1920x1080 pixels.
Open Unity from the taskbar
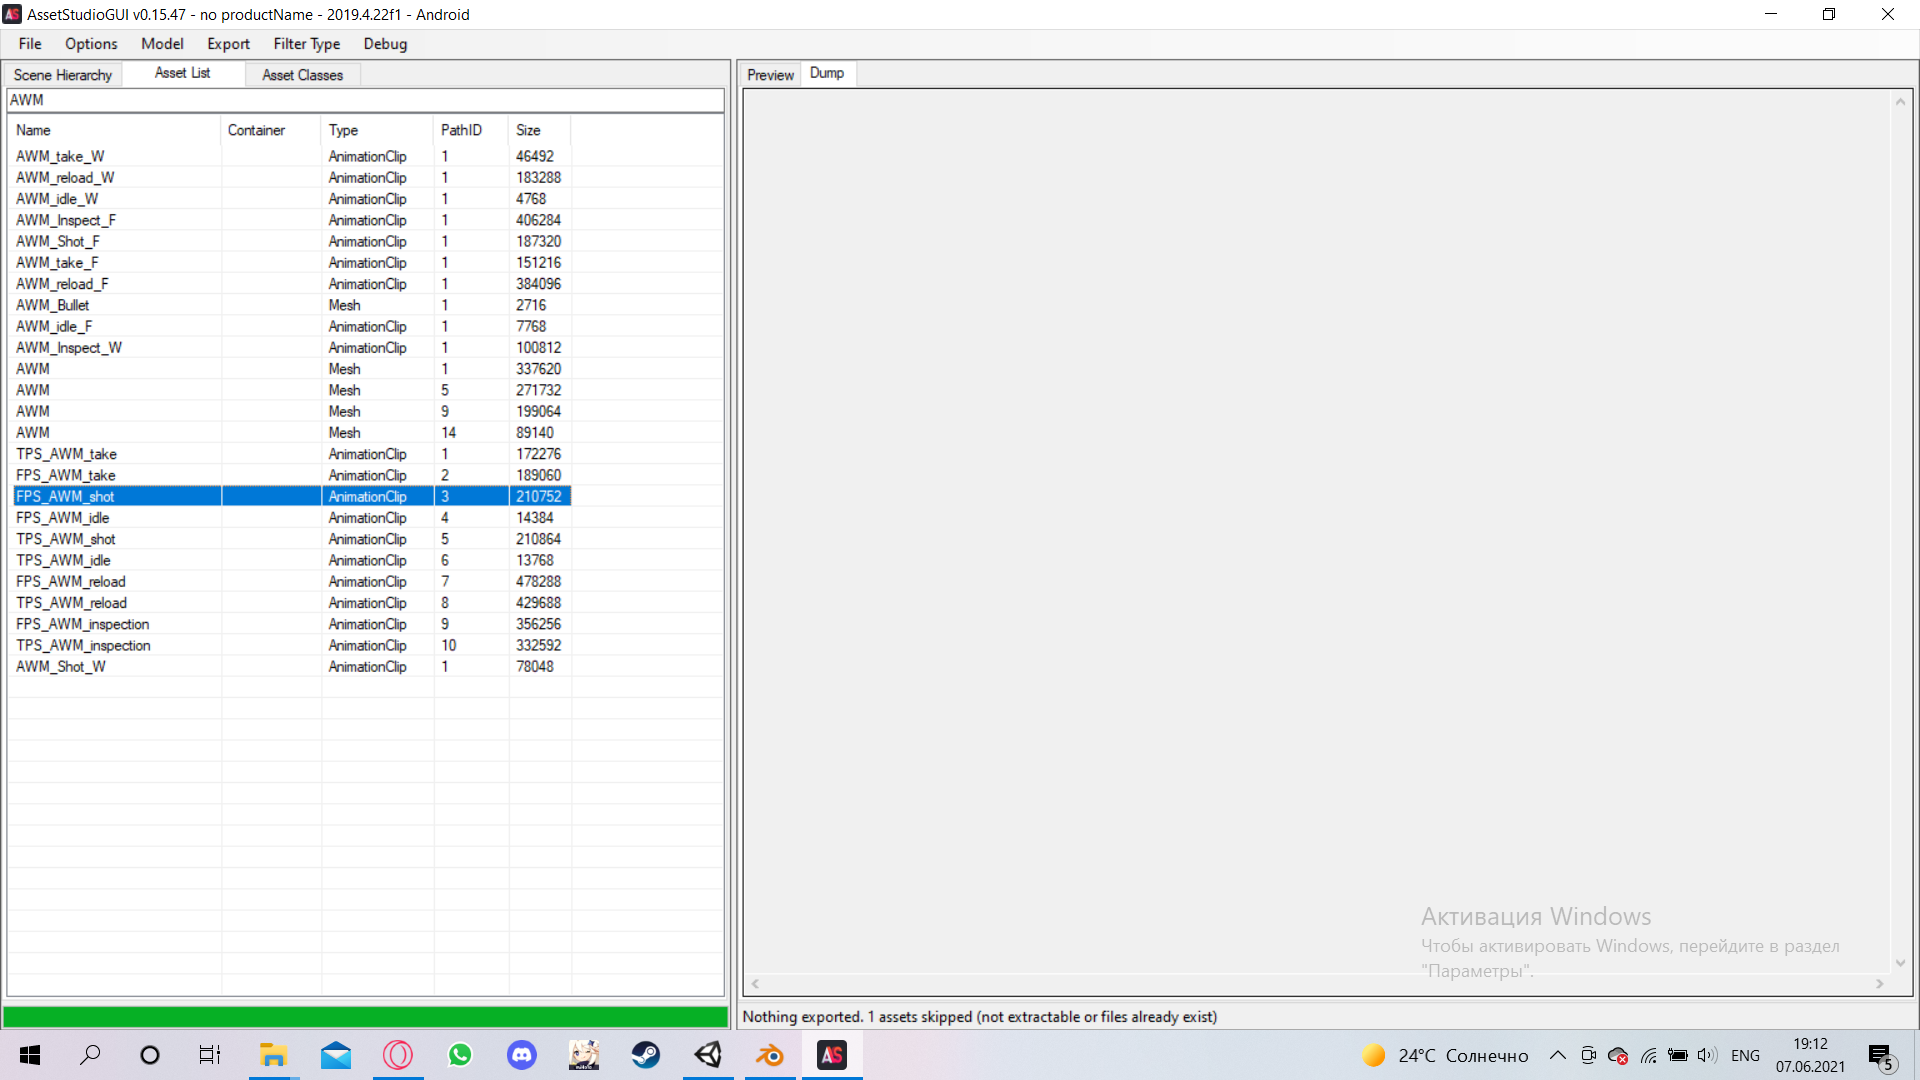[x=709, y=1055]
